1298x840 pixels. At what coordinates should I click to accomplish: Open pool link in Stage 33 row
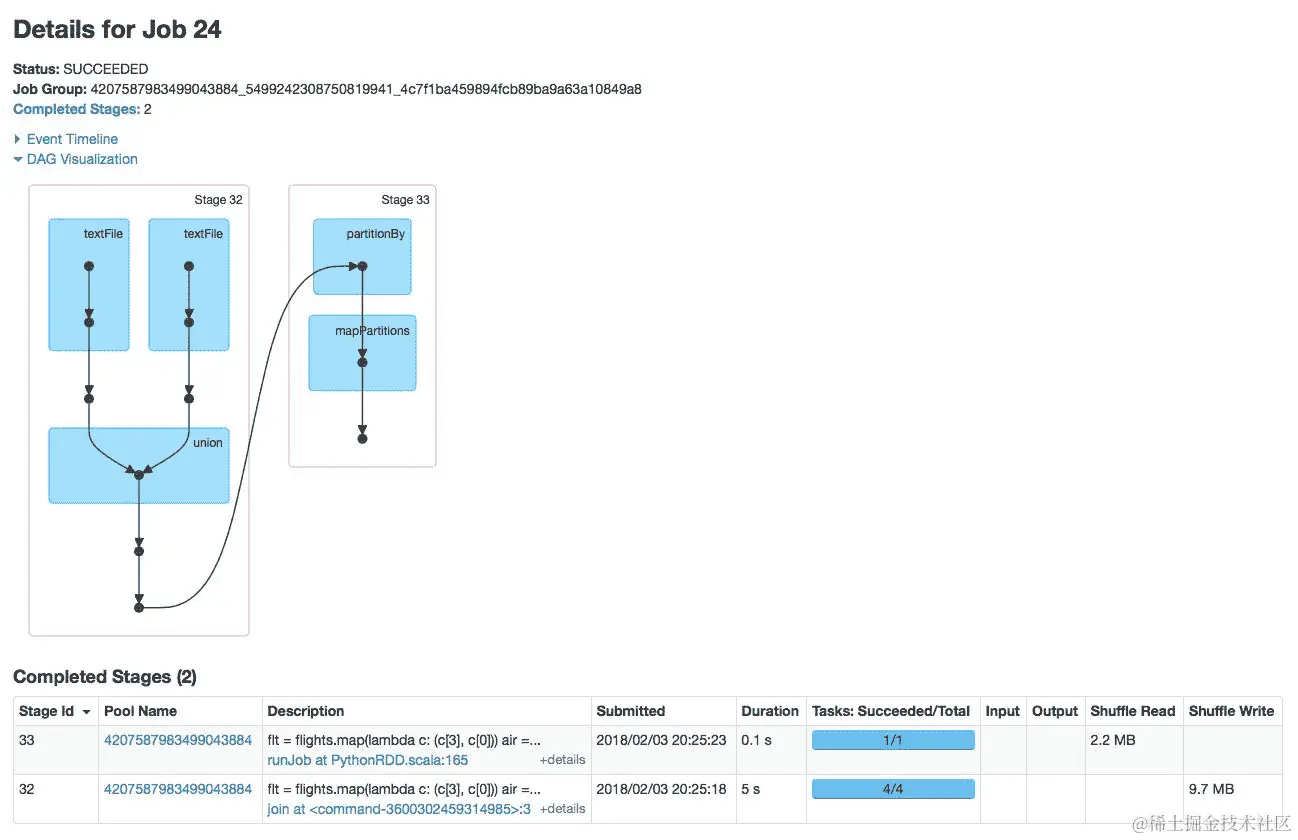(x=178, y=740)
